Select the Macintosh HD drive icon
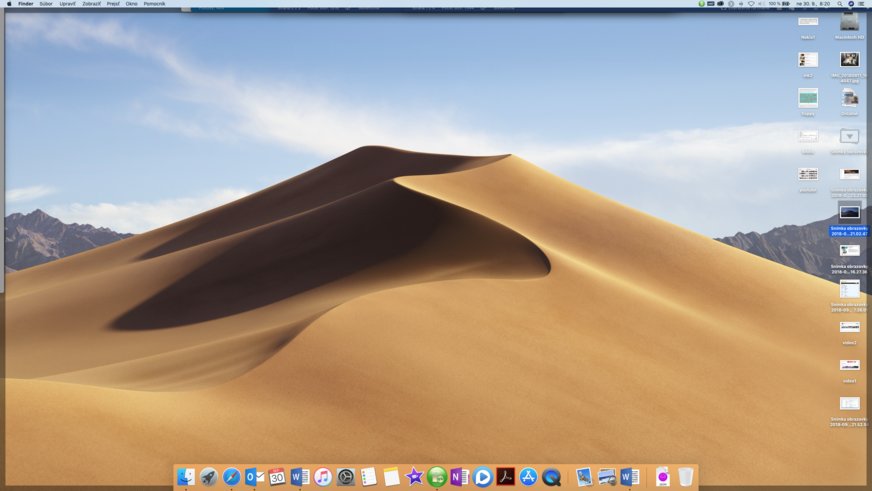 click(x=850, y=22)
